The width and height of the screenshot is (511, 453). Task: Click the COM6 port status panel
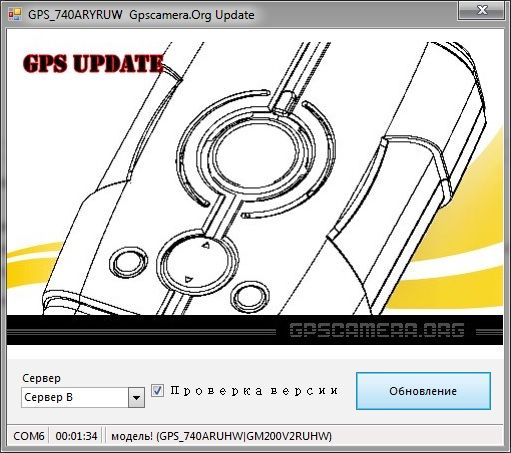point(29,436)
